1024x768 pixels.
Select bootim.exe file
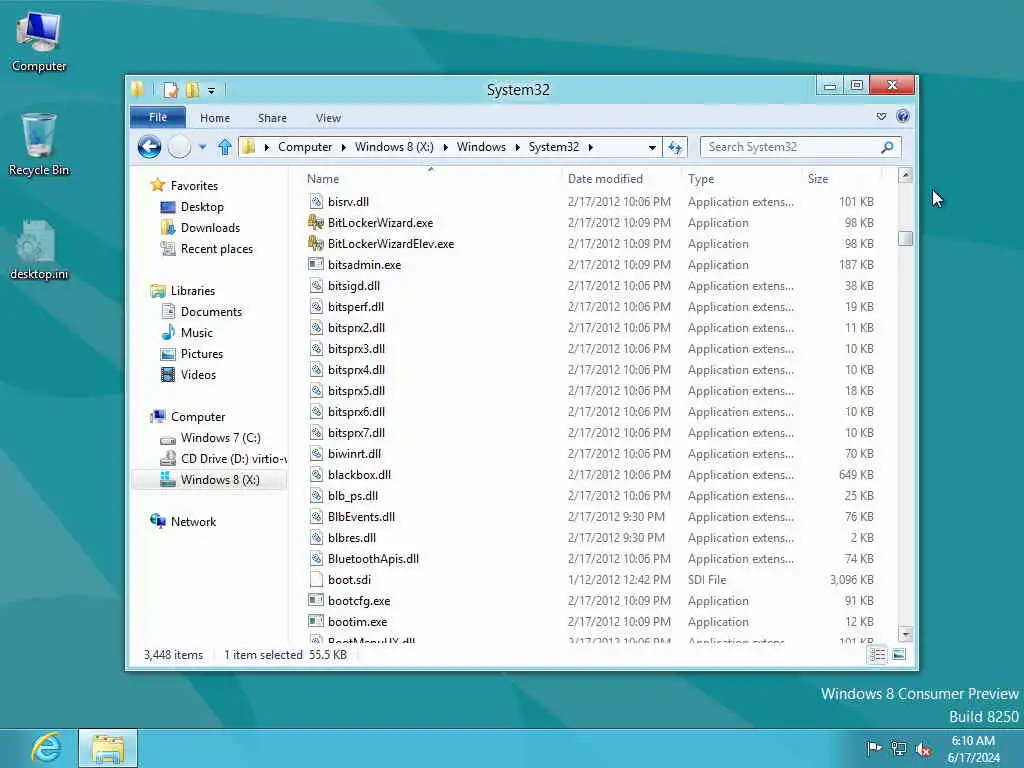pos(357,621)
